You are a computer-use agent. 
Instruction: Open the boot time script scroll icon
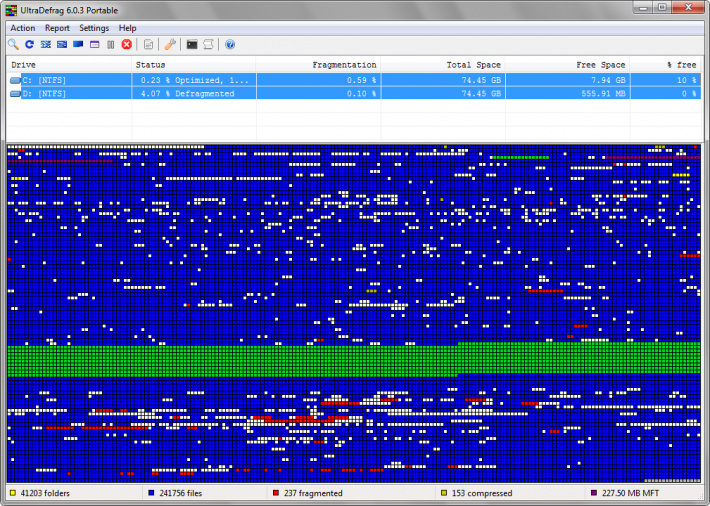point(208,44)
